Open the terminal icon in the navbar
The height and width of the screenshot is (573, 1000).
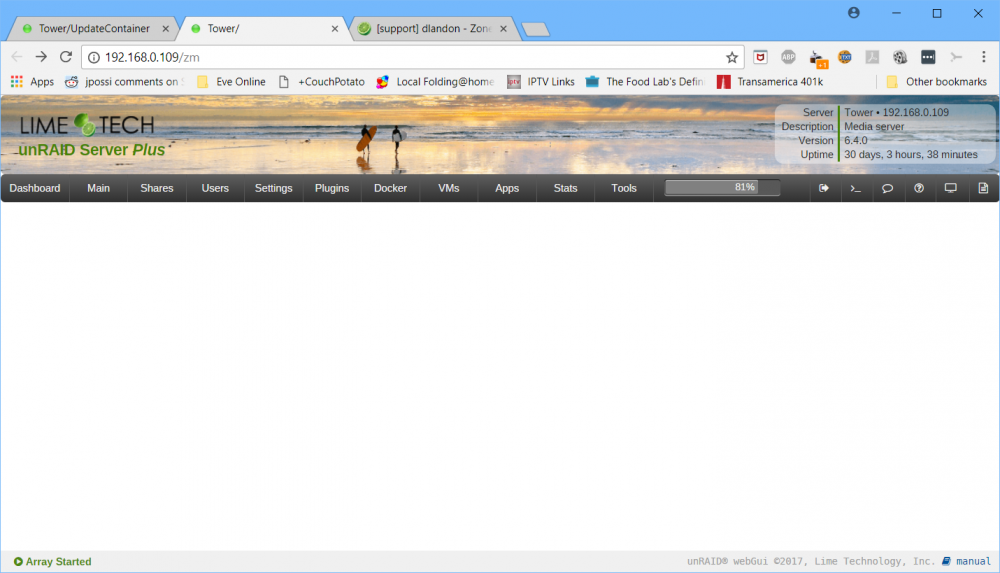tap(856, 188)
